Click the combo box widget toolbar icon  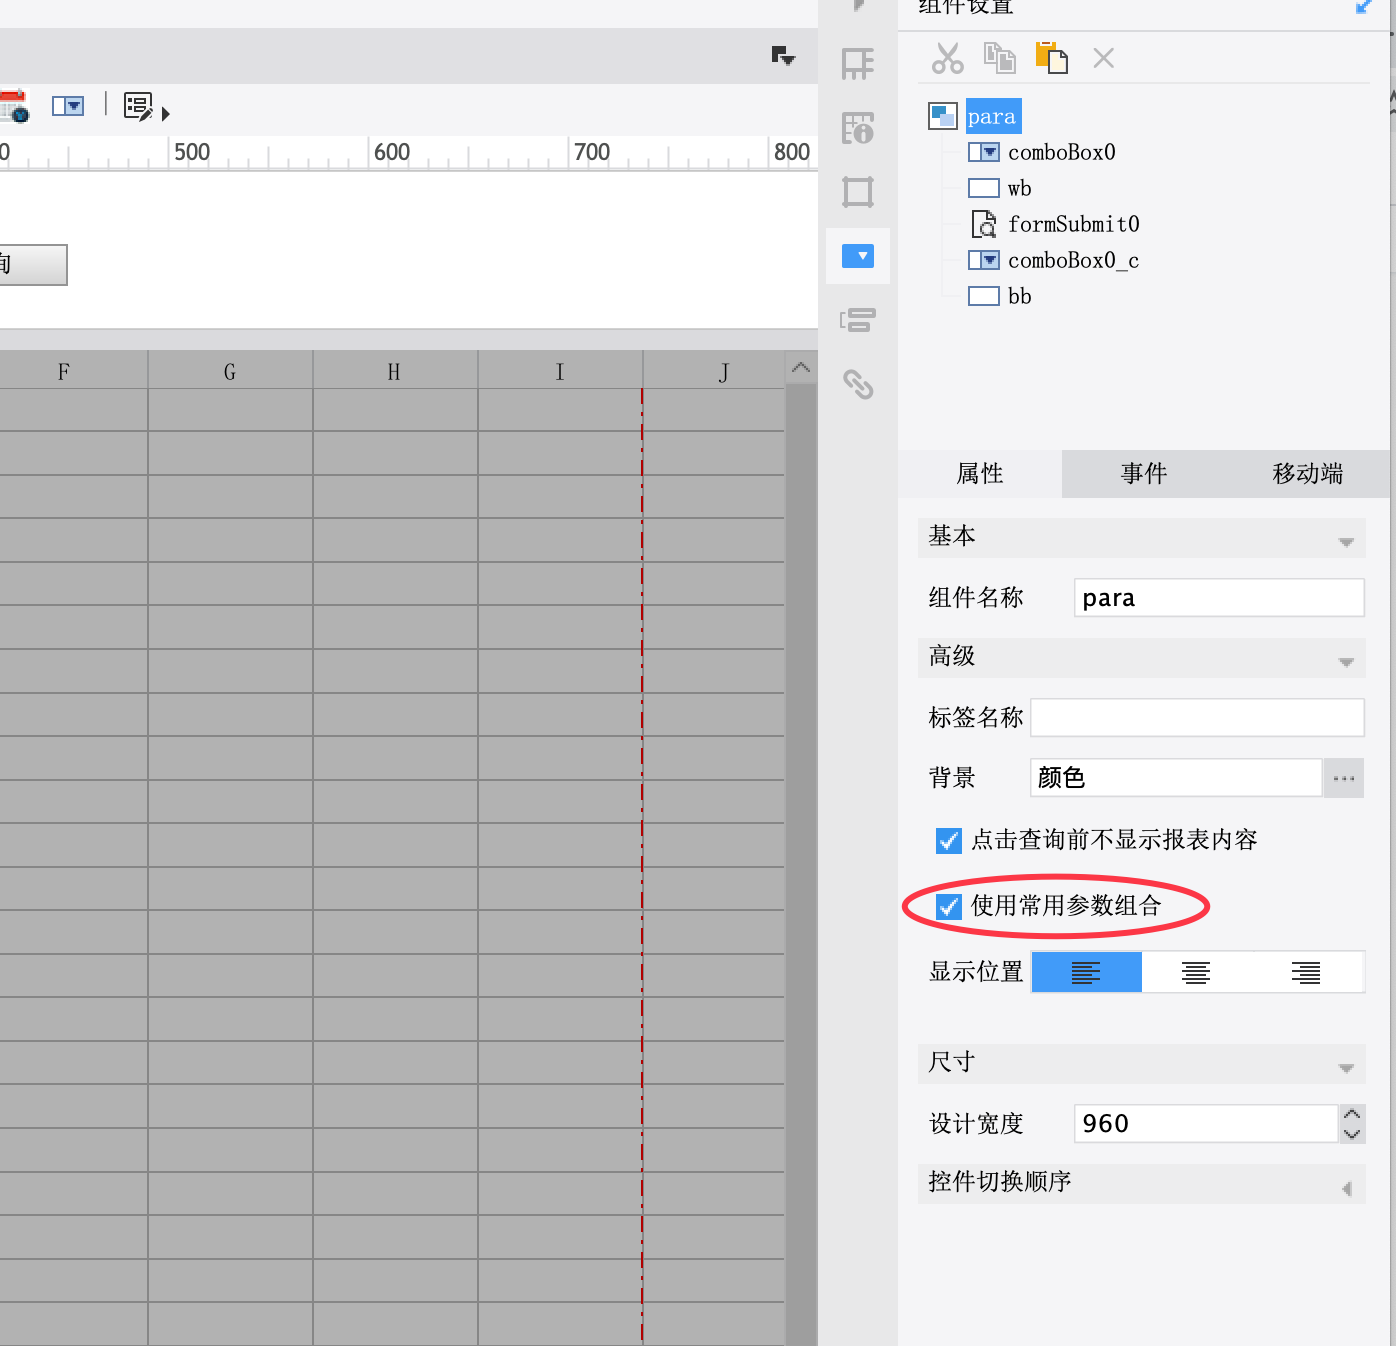click(68, 106)
